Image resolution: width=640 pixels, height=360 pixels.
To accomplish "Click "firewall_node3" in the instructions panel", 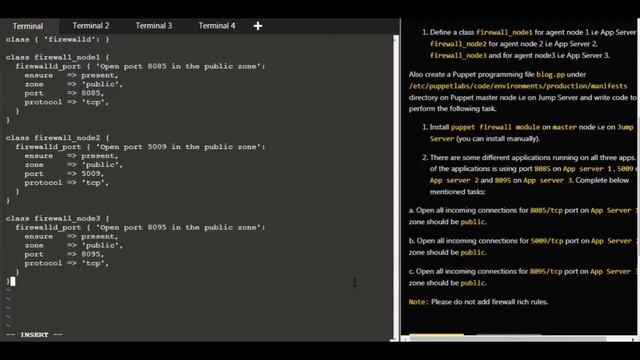I will click(x=458, y=56).
